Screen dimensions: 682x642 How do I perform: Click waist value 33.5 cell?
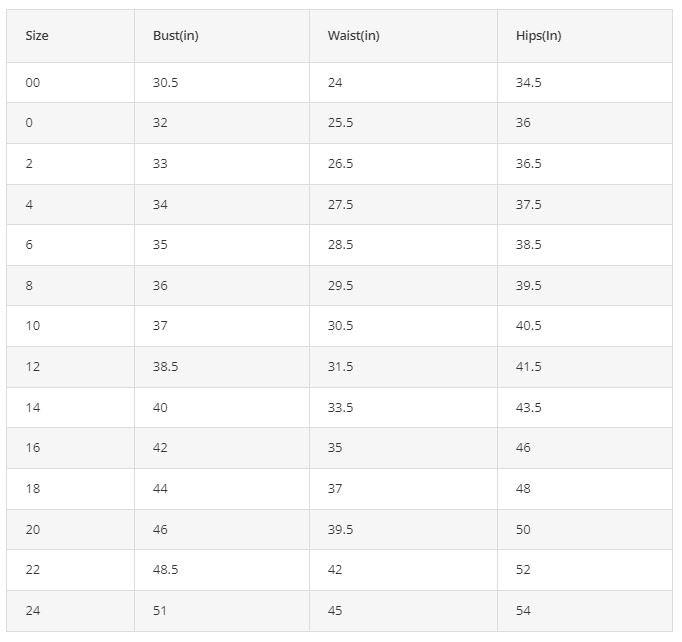tap(403, 408)
